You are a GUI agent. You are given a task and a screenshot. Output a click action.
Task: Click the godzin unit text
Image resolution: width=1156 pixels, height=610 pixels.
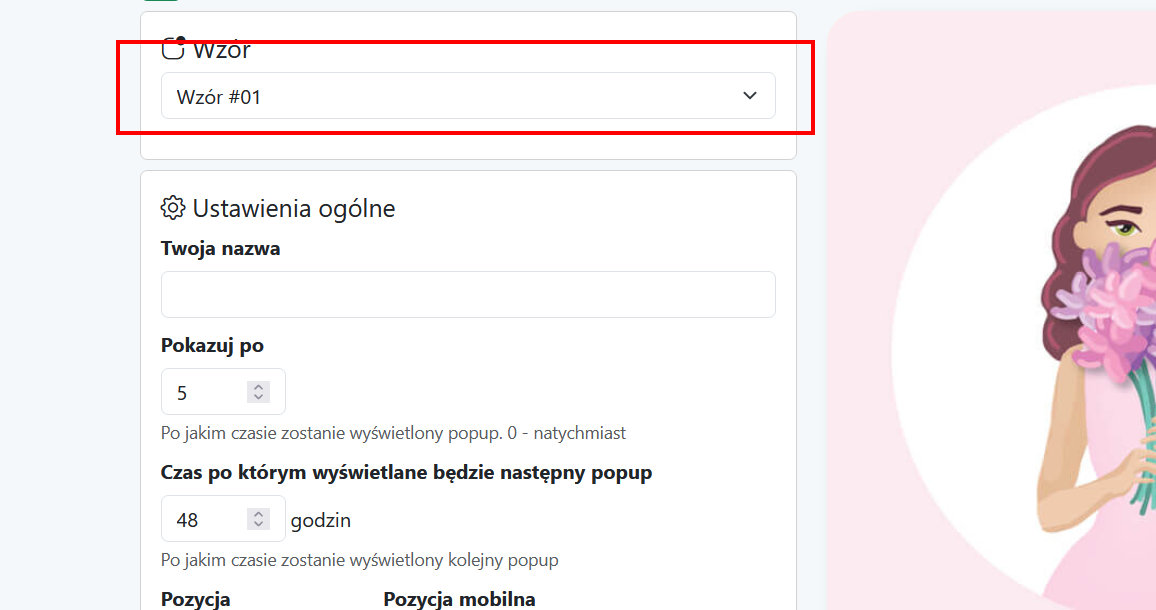[321, 520]
